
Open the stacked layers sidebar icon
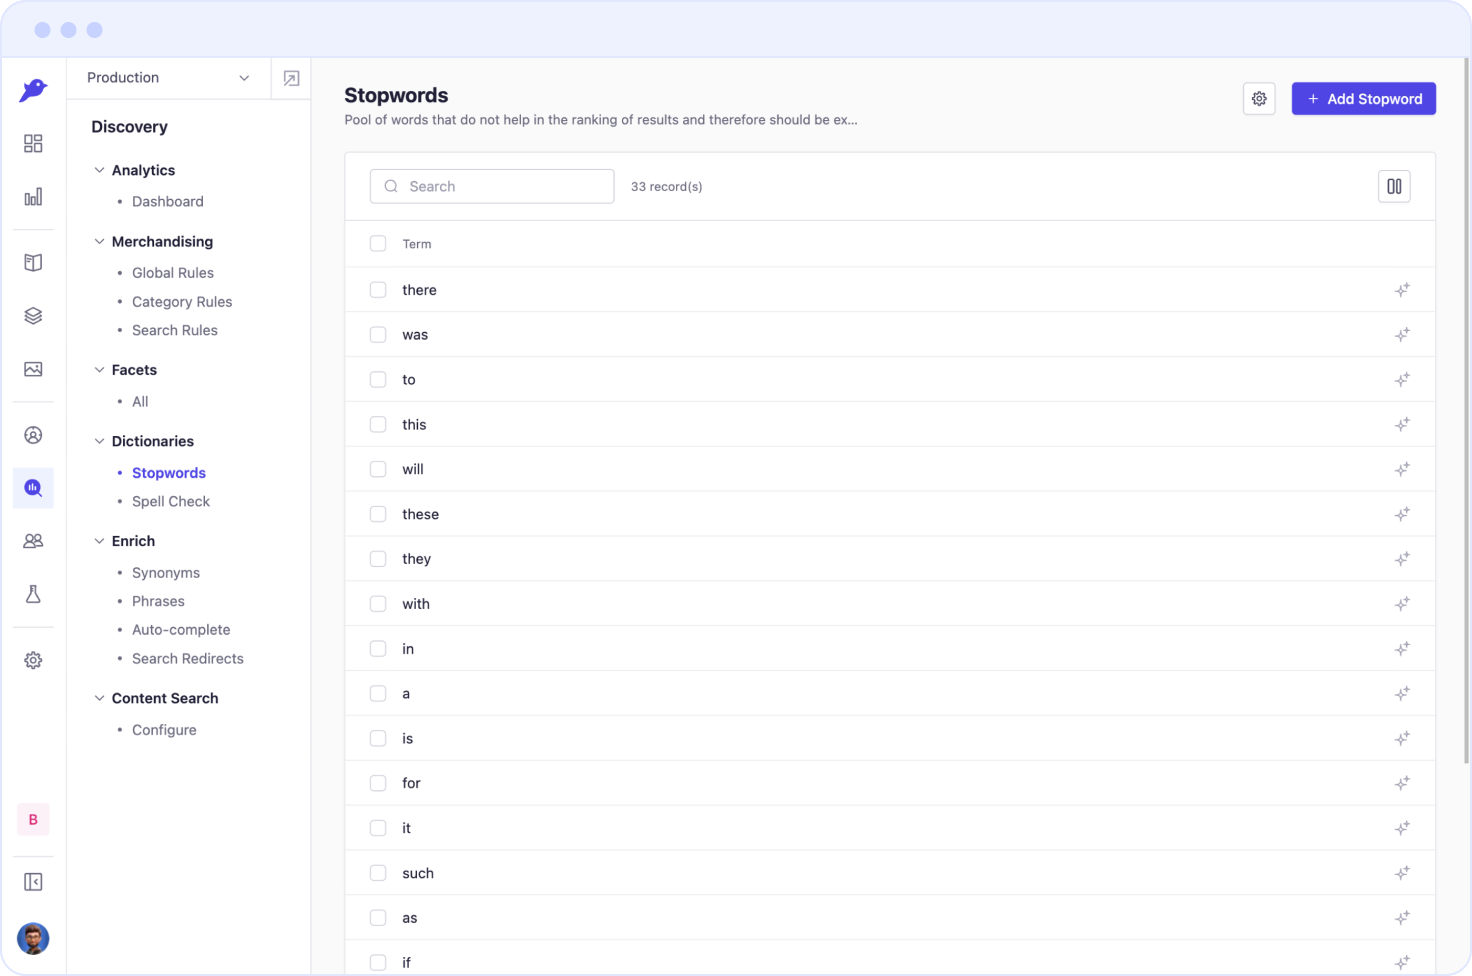click(33, 316)
